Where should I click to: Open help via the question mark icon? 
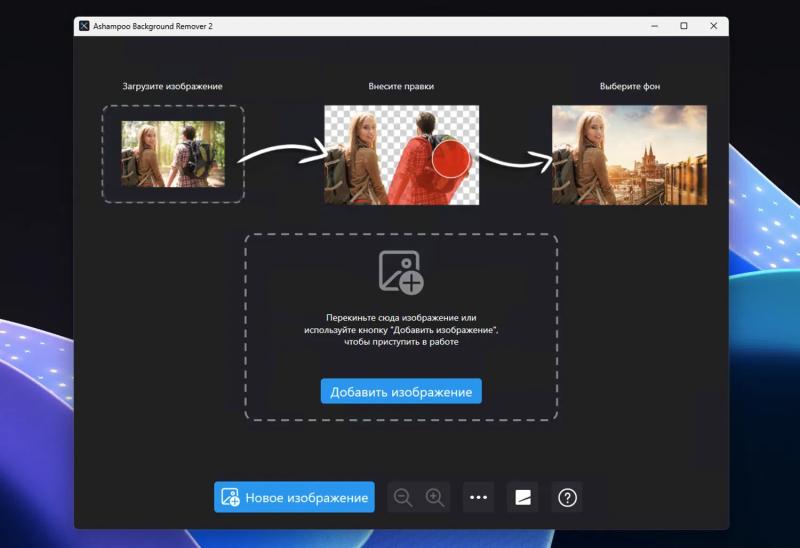tap(567, 497)
